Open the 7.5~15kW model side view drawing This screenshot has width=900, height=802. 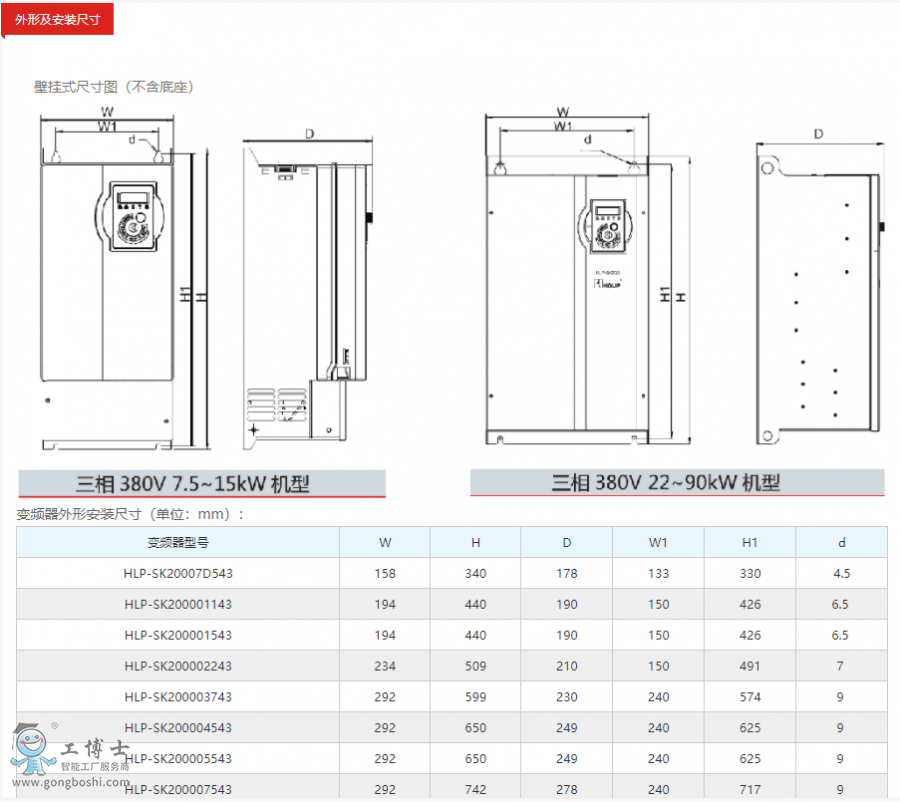pyautogui.click(x=307, y=290)
